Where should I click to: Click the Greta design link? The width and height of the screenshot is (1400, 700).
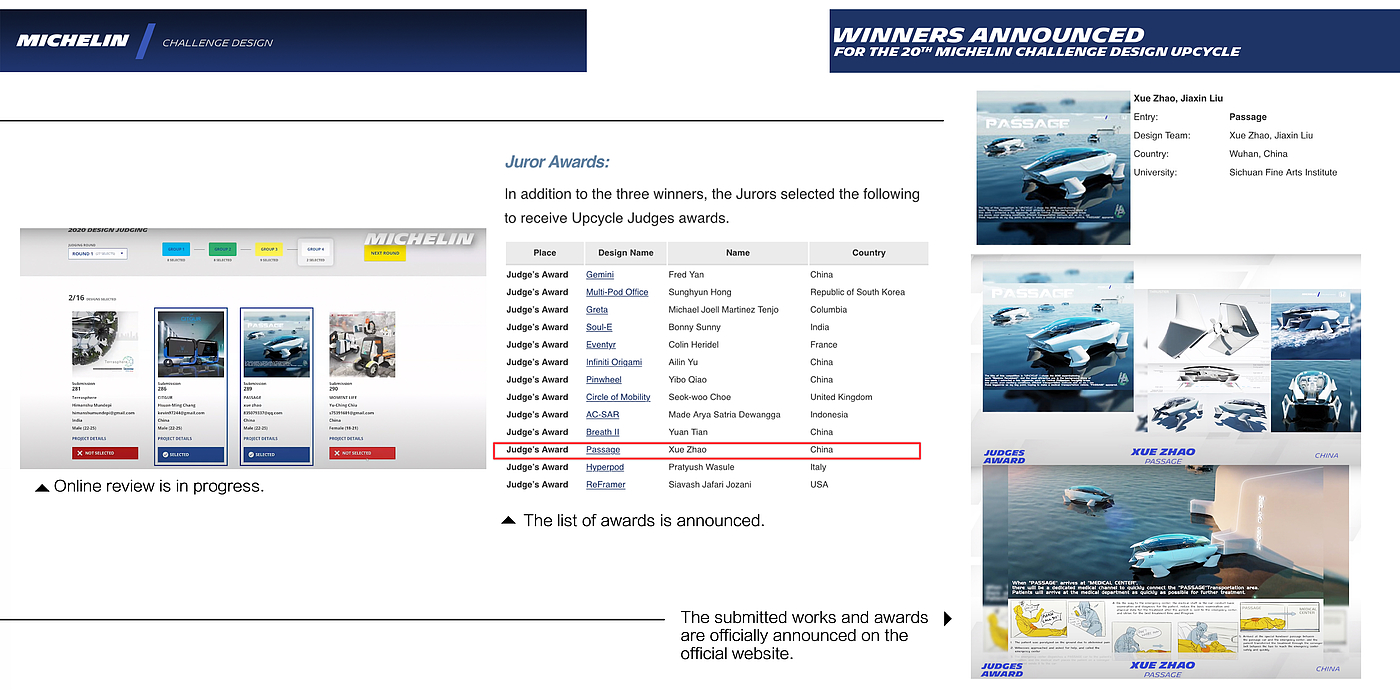tap(597, 310)
